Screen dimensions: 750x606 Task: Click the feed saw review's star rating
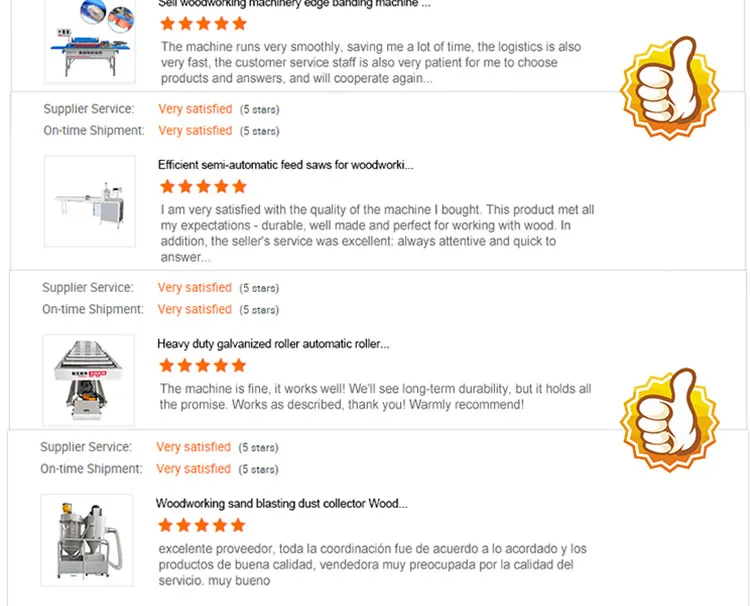[x=203, y=186]
